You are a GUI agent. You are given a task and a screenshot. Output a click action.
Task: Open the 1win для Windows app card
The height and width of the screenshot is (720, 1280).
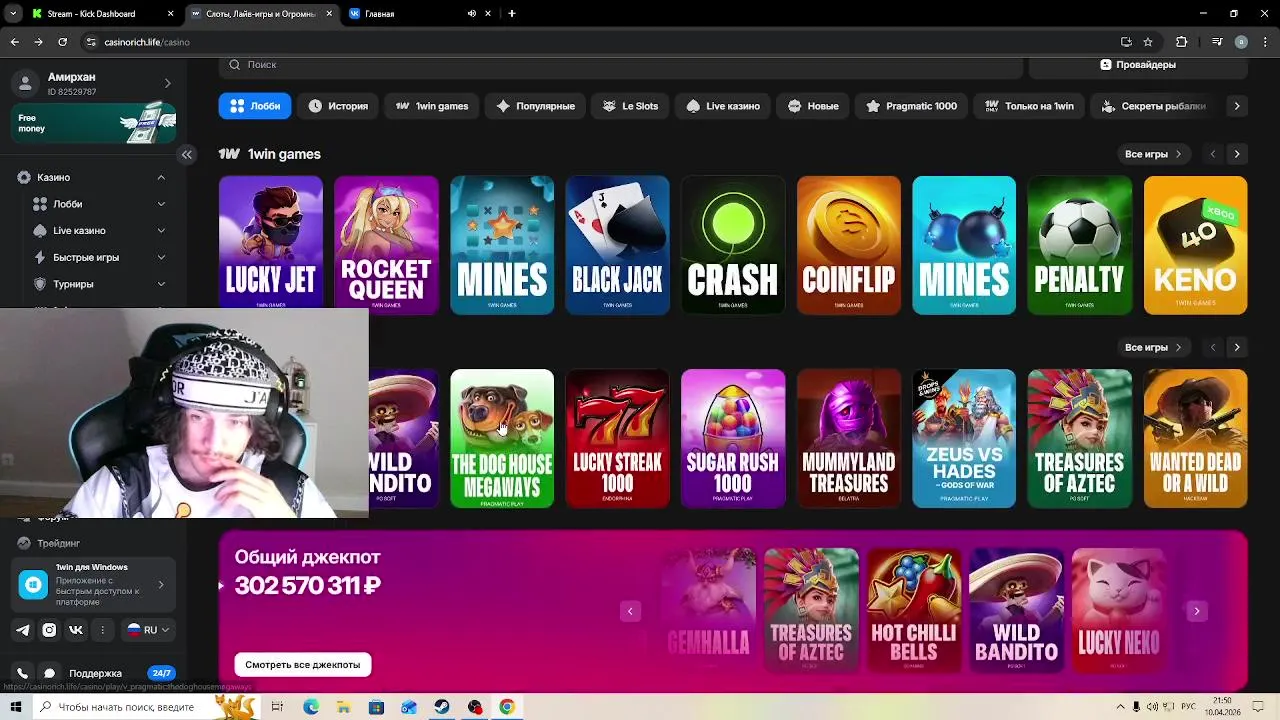point(94,585)
